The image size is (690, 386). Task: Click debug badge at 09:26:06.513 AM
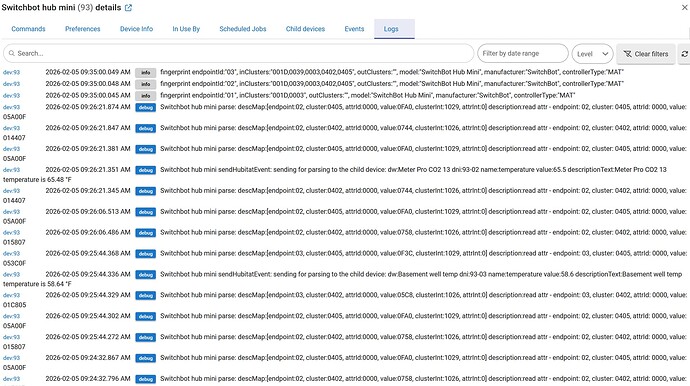point(146,212)
